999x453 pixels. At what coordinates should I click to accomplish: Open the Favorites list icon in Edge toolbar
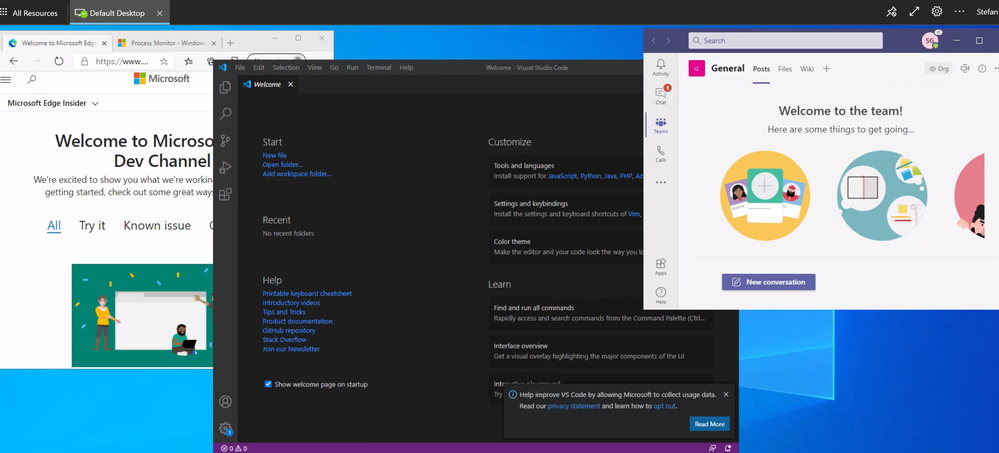point(189,61)
